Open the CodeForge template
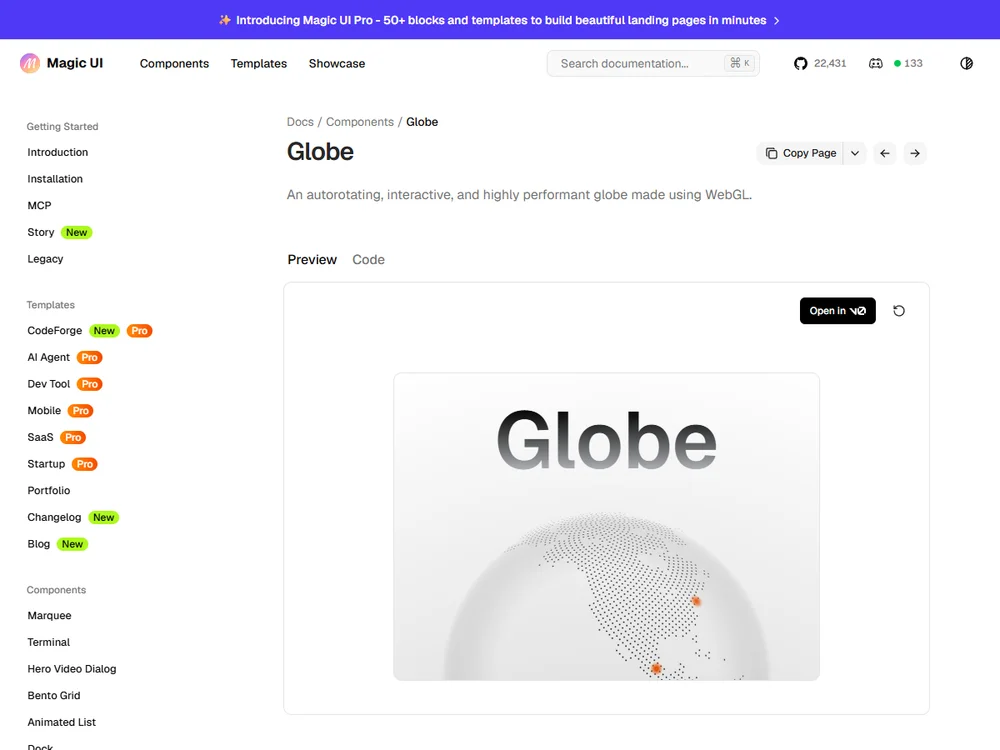The width and height of the screenshot is (1000, 750). pos(54,330)
